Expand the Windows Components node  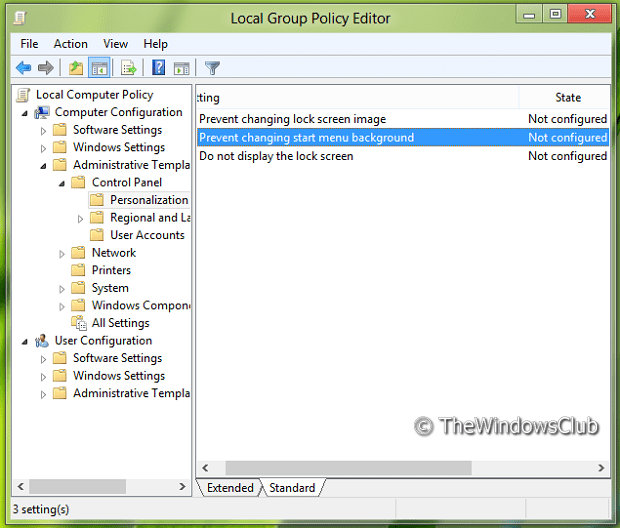tap(62, 307)
